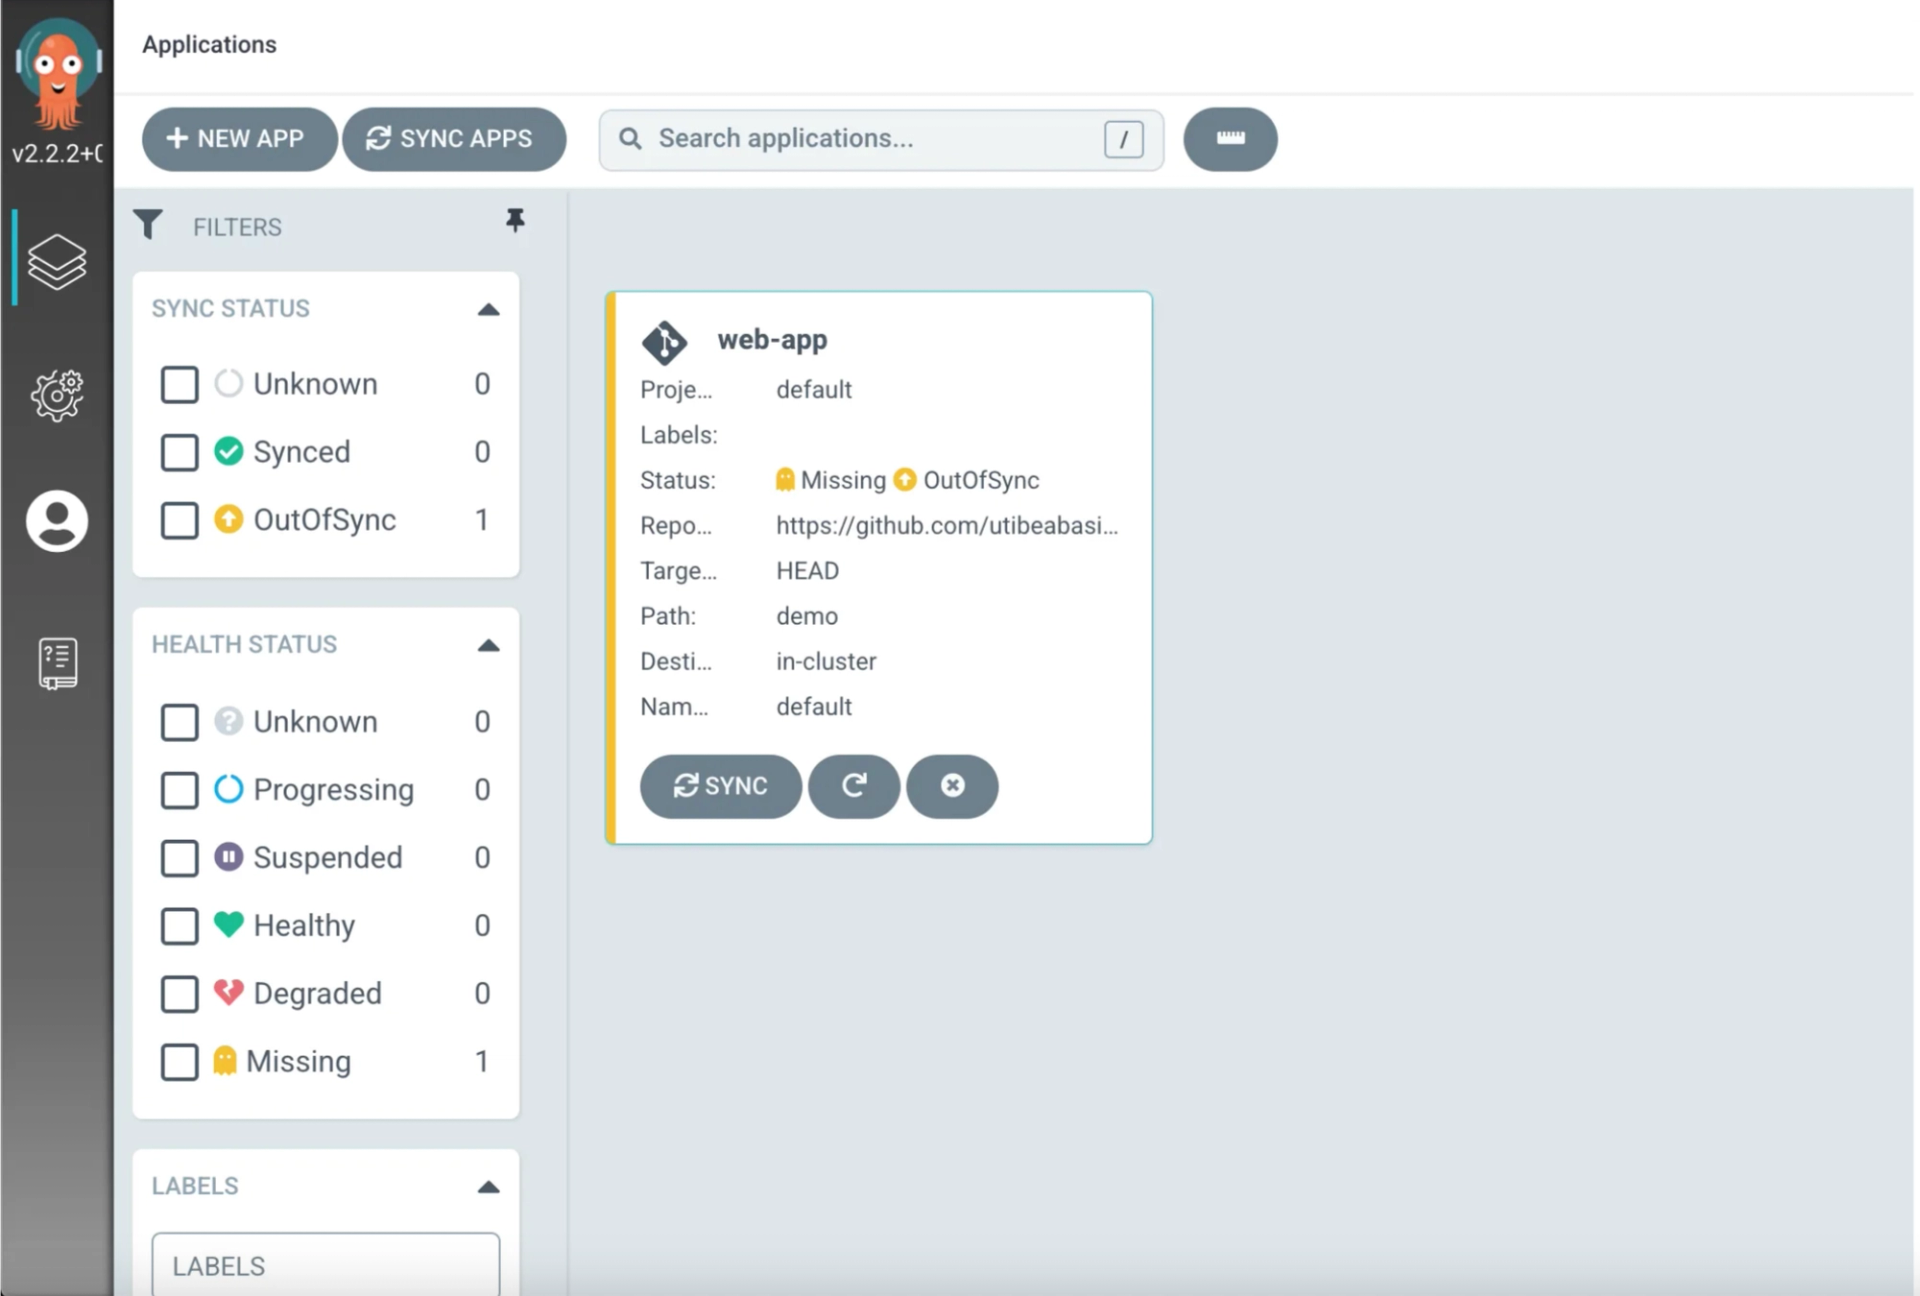Click the SYNC STATUS heading
This screenshot has height=1296, width=1920.
tap(231, 308)
